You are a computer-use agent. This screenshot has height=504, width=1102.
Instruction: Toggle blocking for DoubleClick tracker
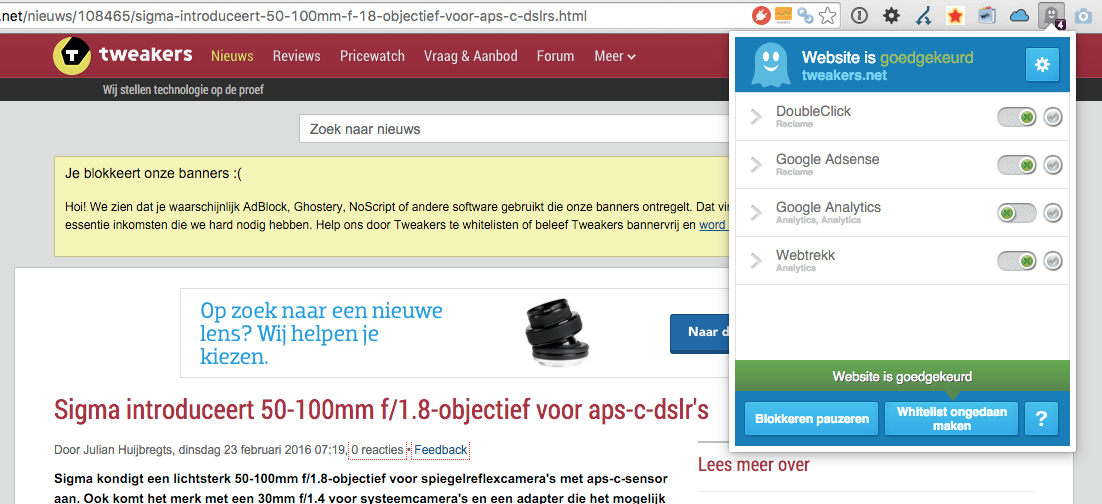tap(1017, 117)
